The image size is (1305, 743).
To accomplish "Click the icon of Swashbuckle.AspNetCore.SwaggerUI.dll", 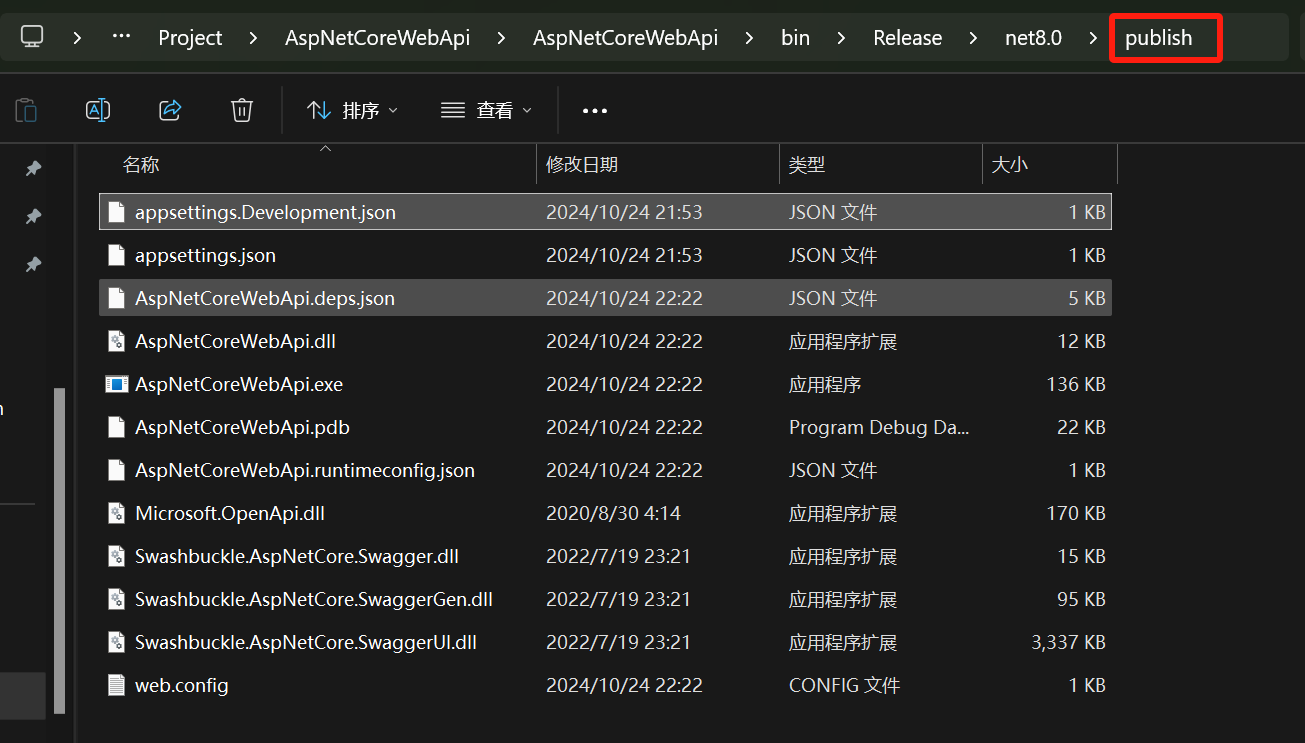I will (117, 642).
